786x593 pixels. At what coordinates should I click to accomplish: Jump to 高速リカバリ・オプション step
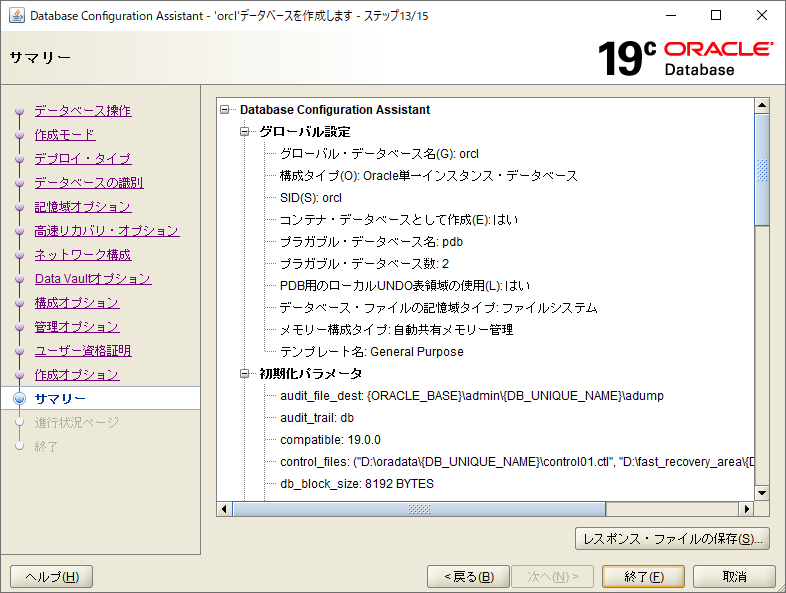coord(107,231)
